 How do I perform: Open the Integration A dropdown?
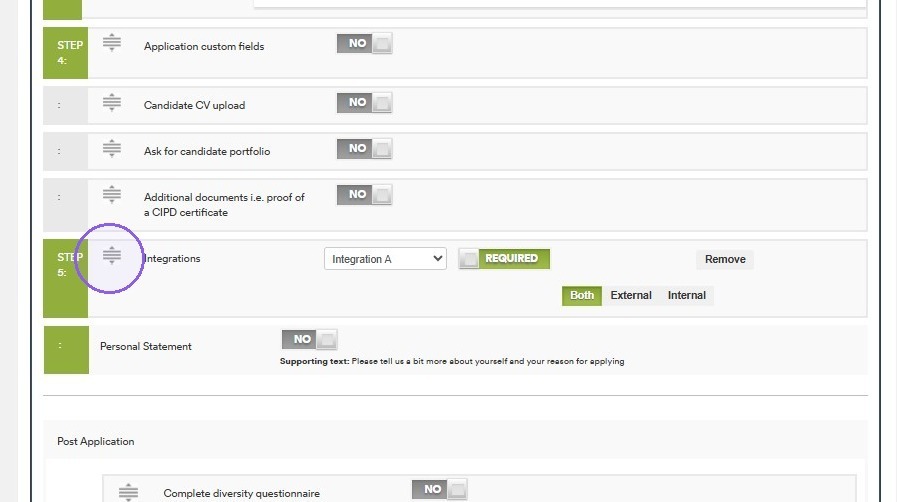(x=385, y=259)
